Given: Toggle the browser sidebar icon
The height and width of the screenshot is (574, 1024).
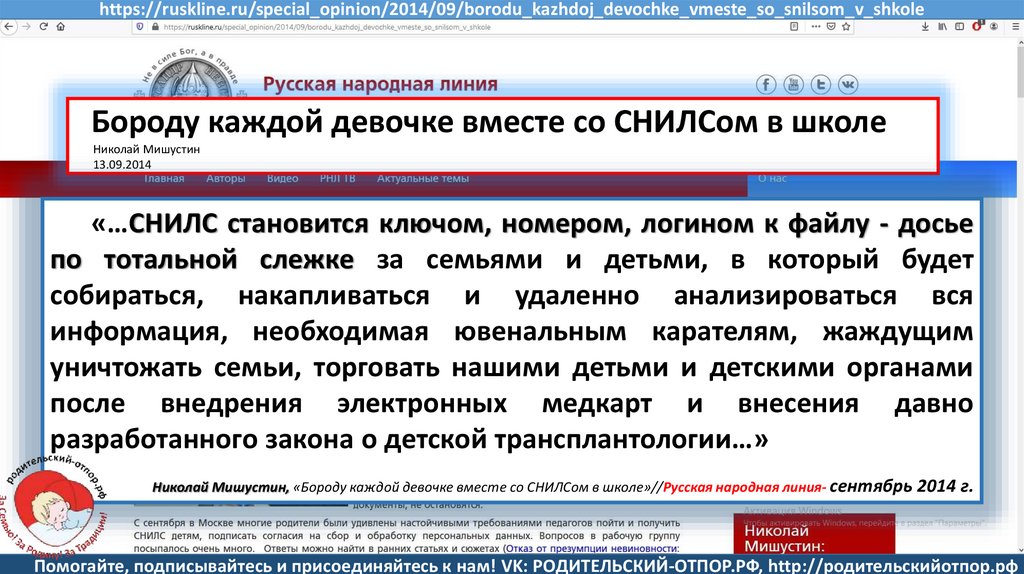Looking at the screenshot, I should pos(959,27).
